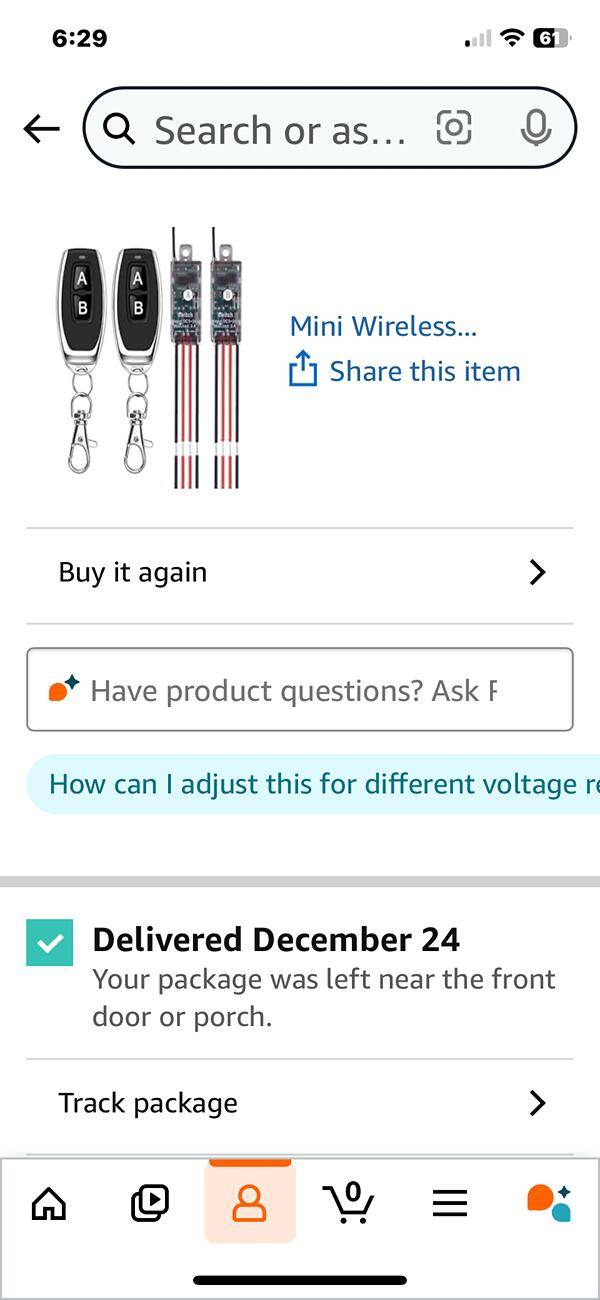Tap the share icon beside the product
The height and width of the screenshot is (1300, 600).
[302, 370]
